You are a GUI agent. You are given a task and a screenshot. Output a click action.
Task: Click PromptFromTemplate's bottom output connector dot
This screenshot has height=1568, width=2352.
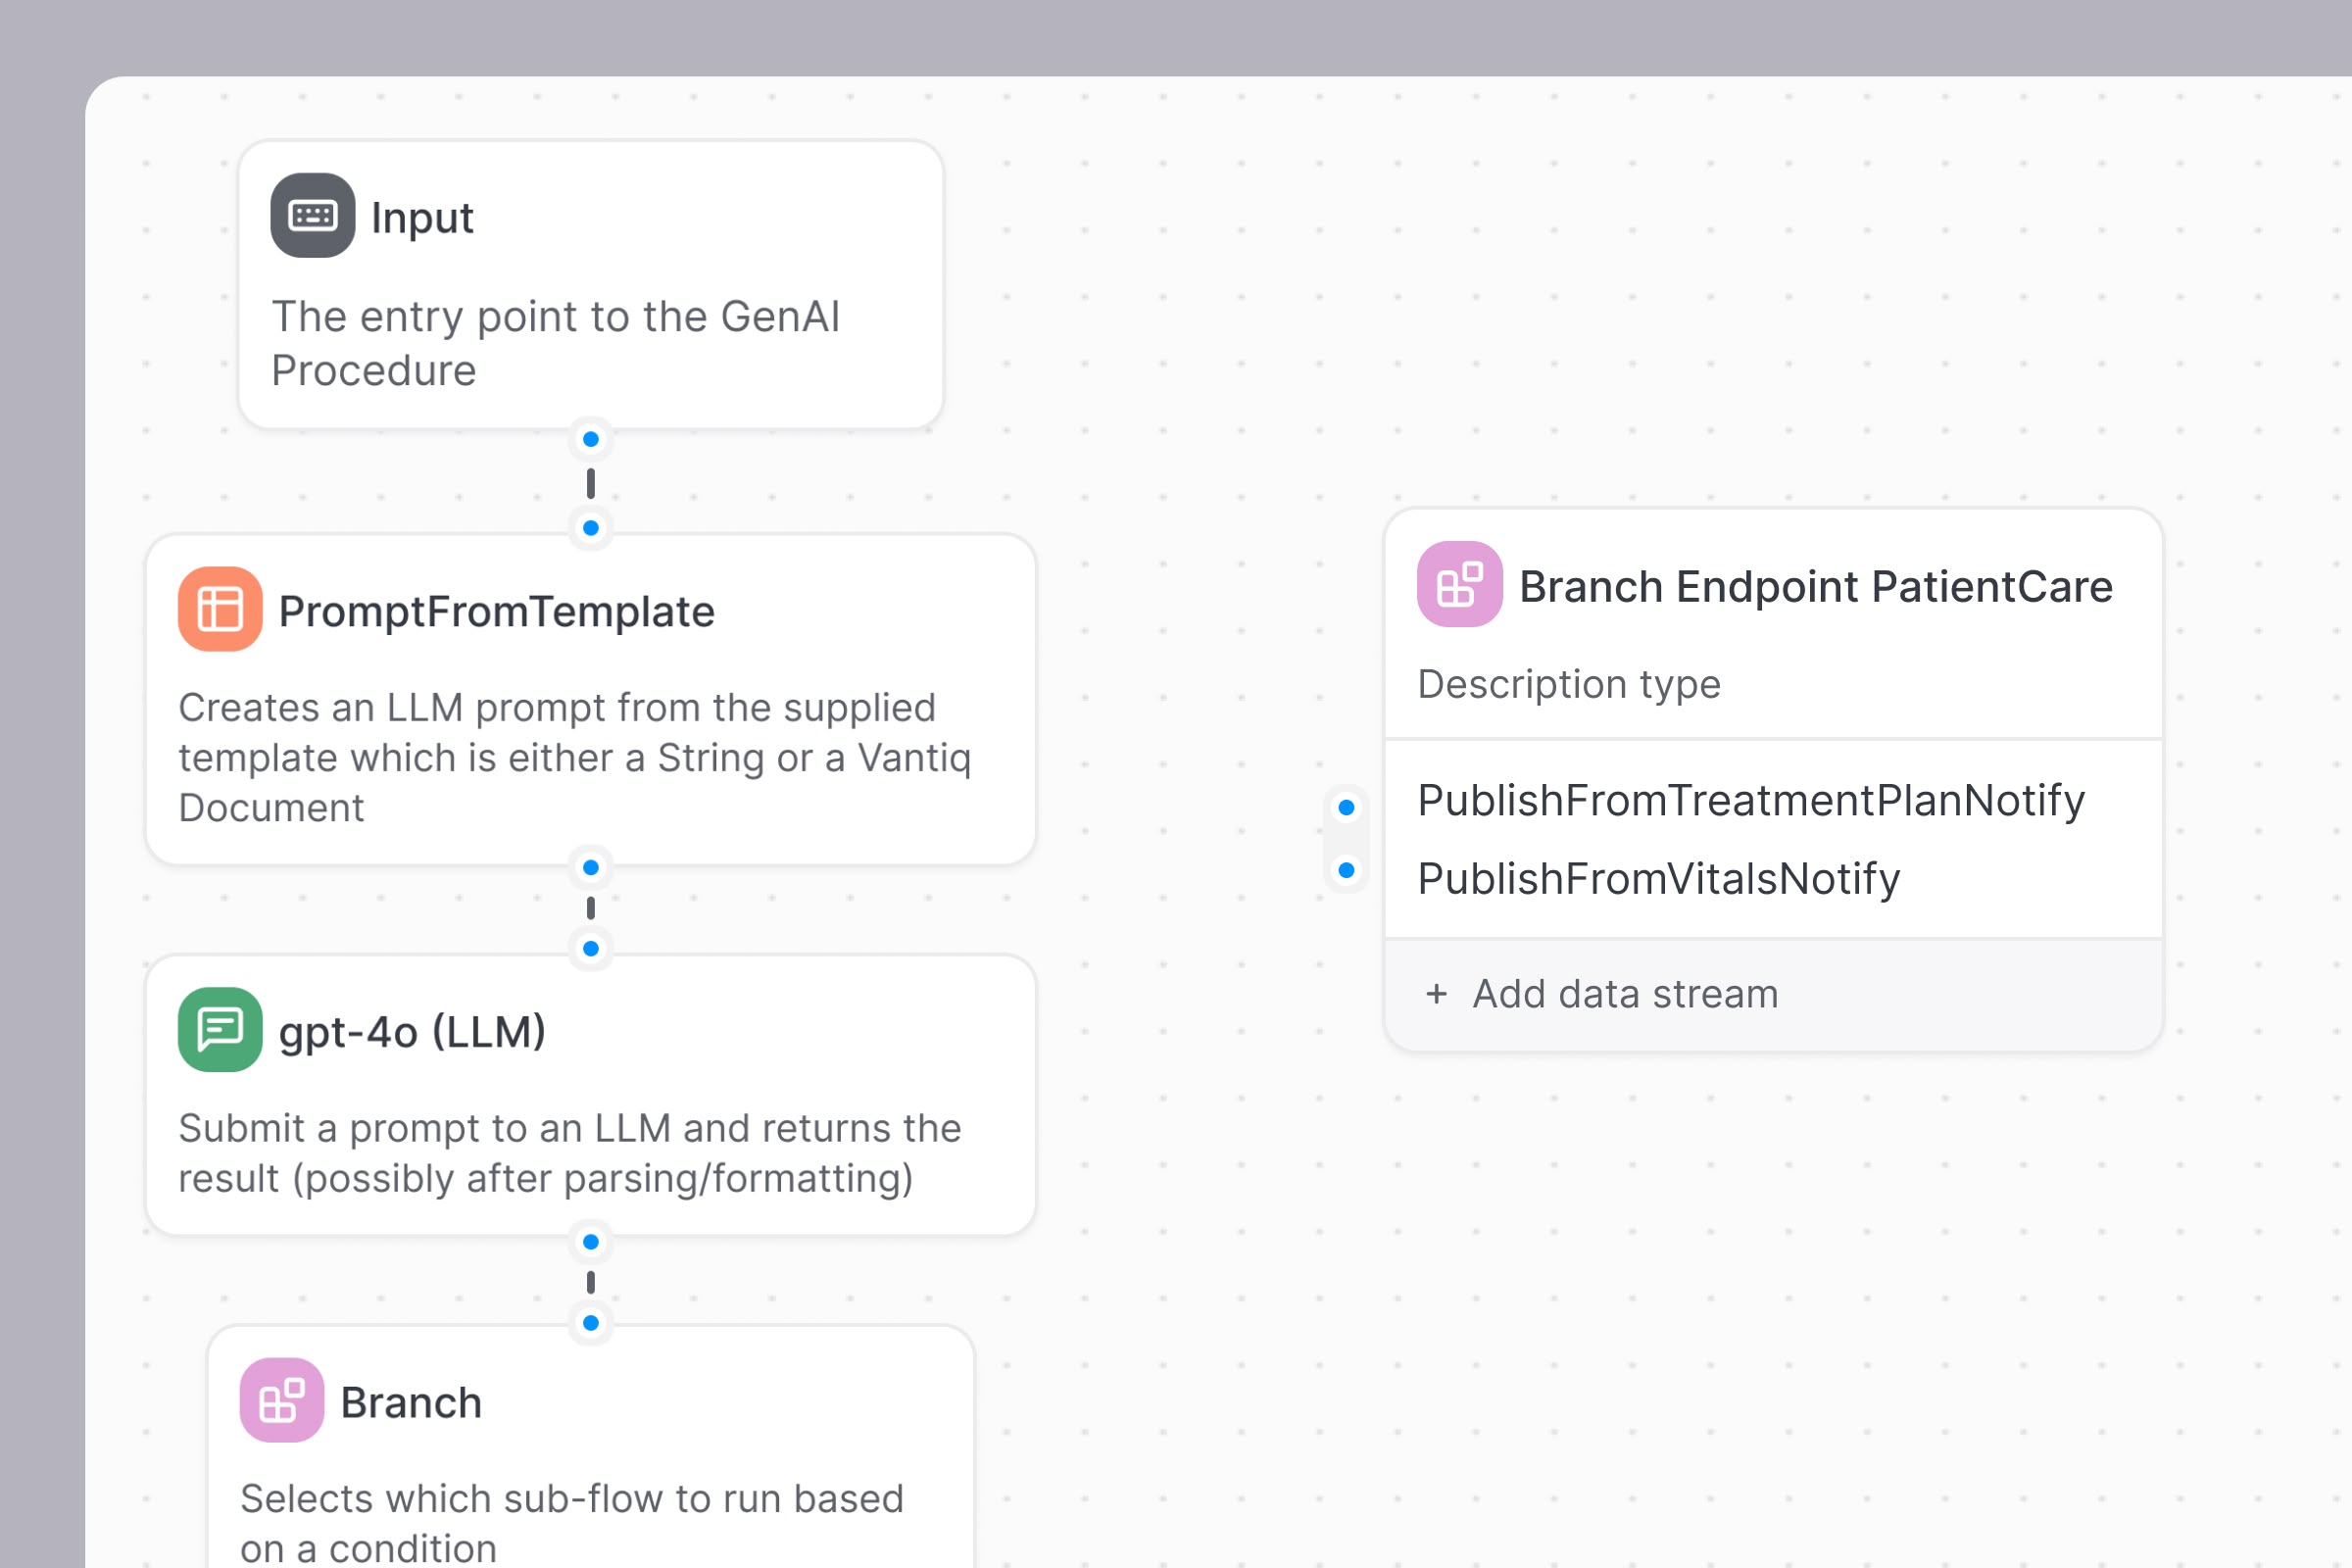591,868
